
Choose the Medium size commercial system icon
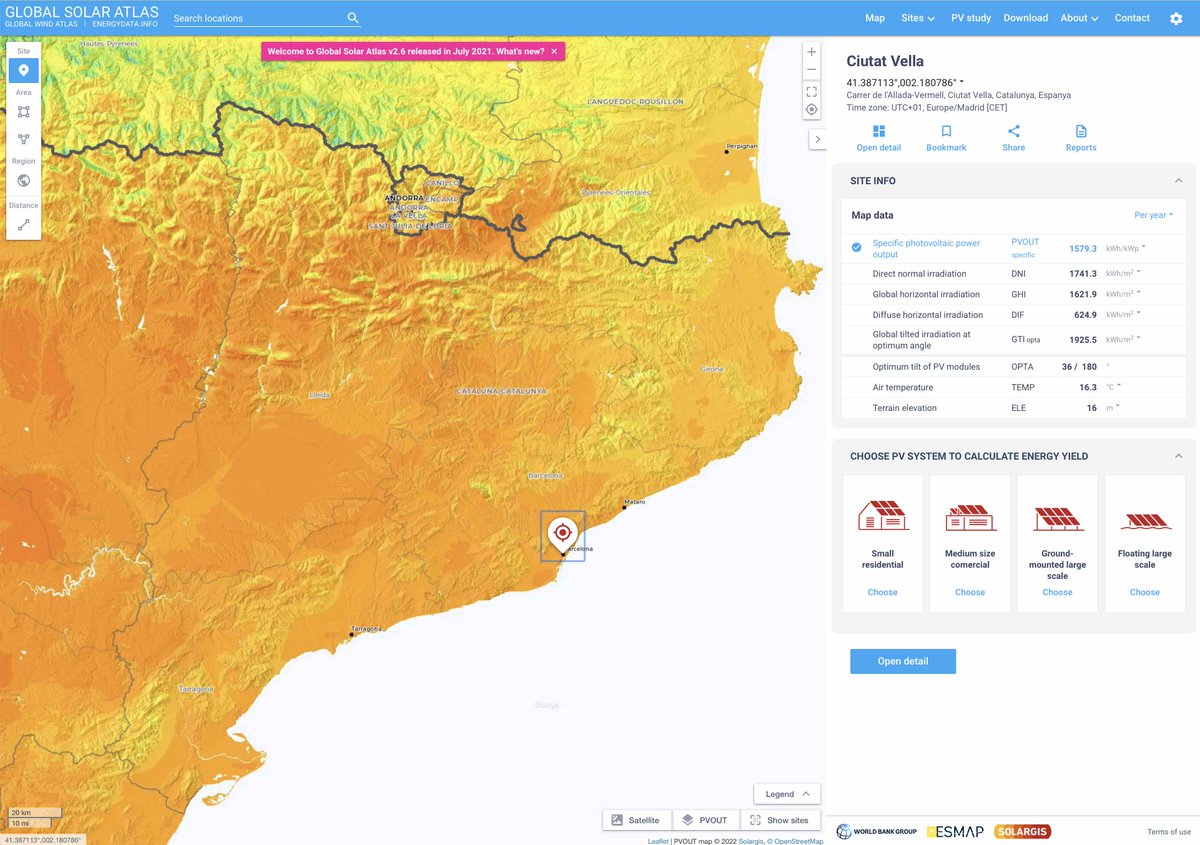(970, 517)
